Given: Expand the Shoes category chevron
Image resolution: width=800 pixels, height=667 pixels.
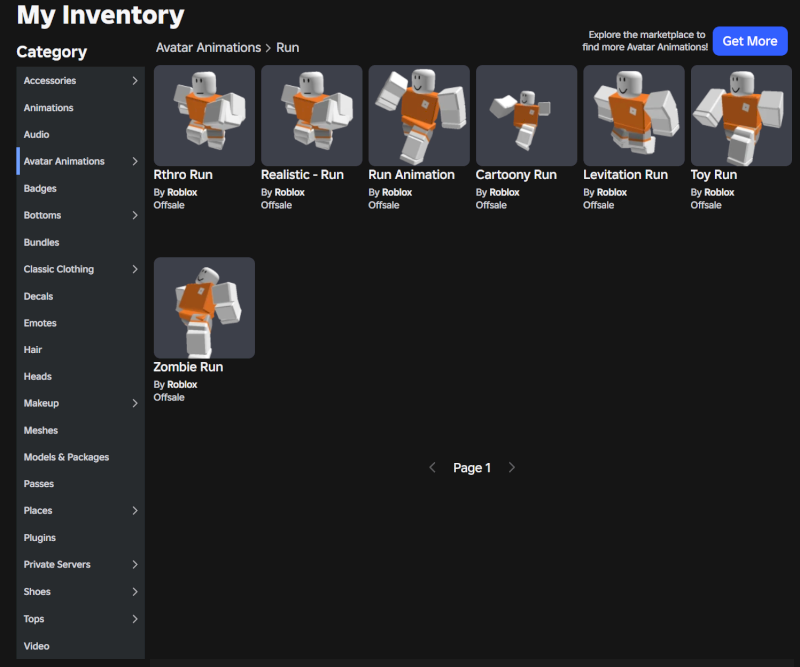Looking at the screenshot, I should pyautogui.click(x=135, y=591).
